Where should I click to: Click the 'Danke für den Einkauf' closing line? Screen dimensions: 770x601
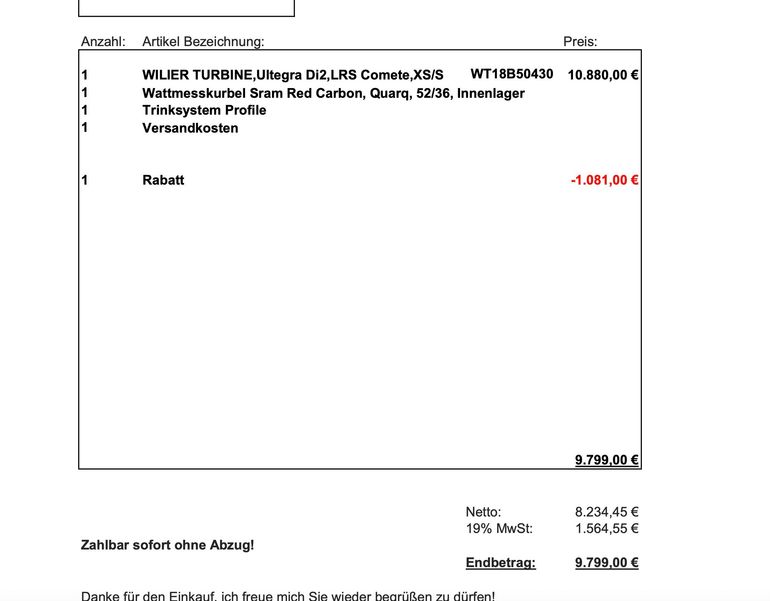(x=288, y=596)
